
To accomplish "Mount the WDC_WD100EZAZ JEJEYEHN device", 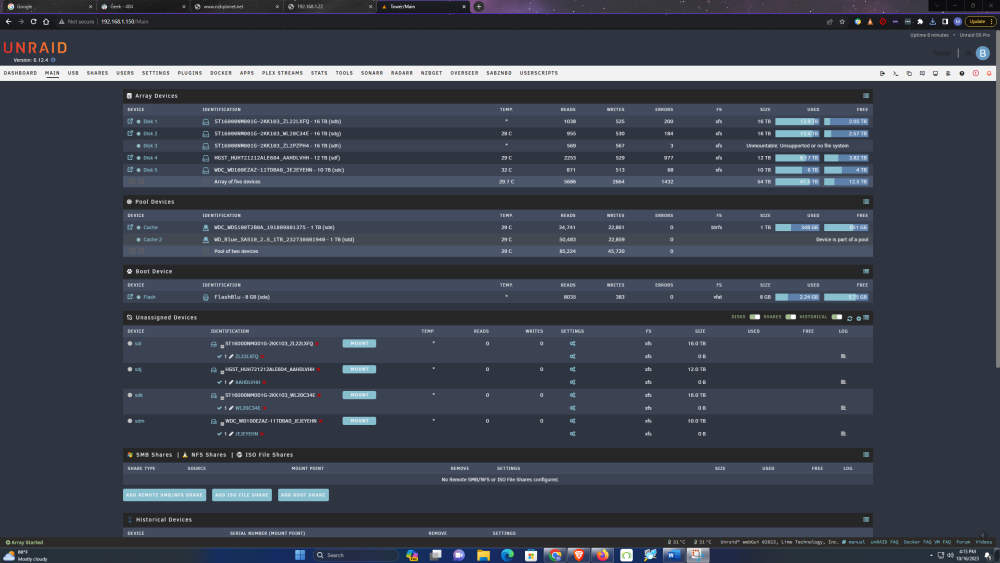I will tap(359, 421).
